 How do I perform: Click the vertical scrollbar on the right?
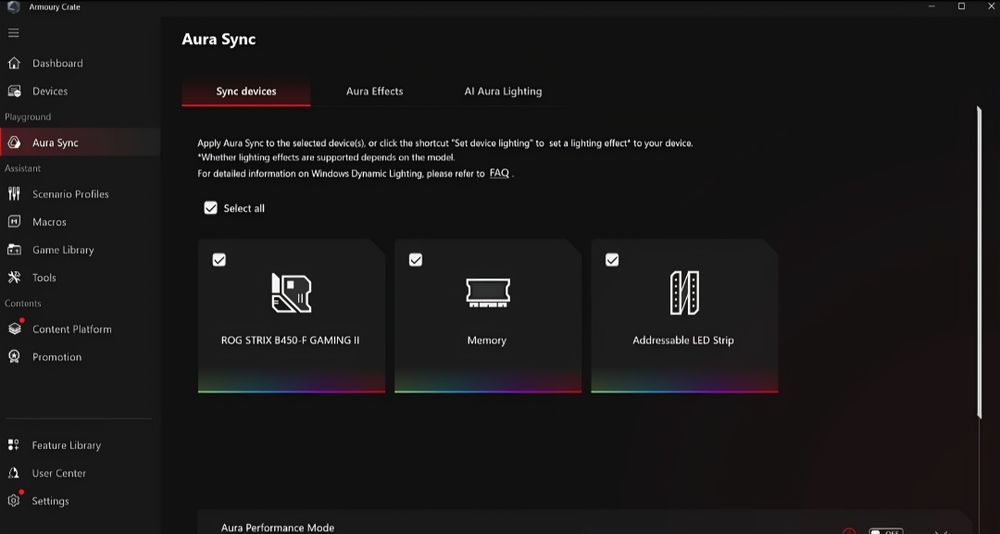click(979, 262)
